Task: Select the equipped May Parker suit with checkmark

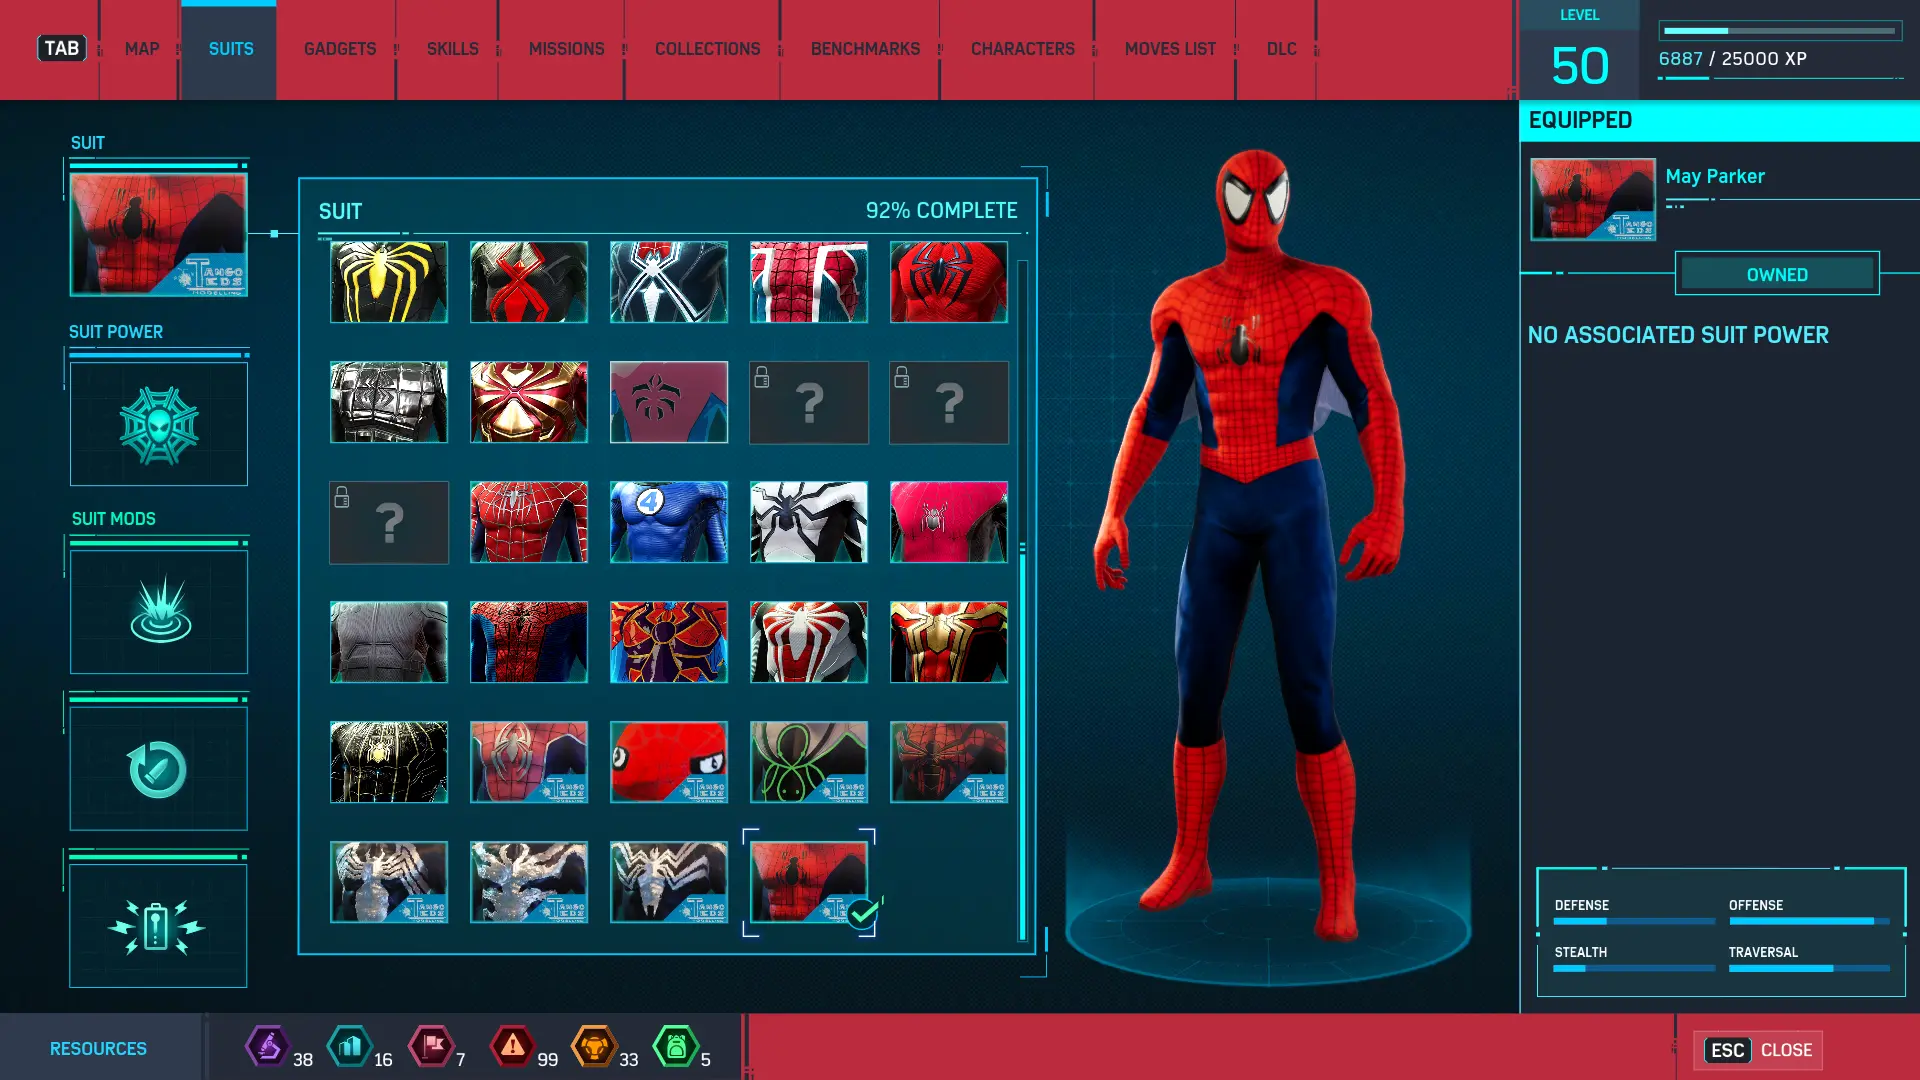Action: pyautogui.click(x=809, y=882)
